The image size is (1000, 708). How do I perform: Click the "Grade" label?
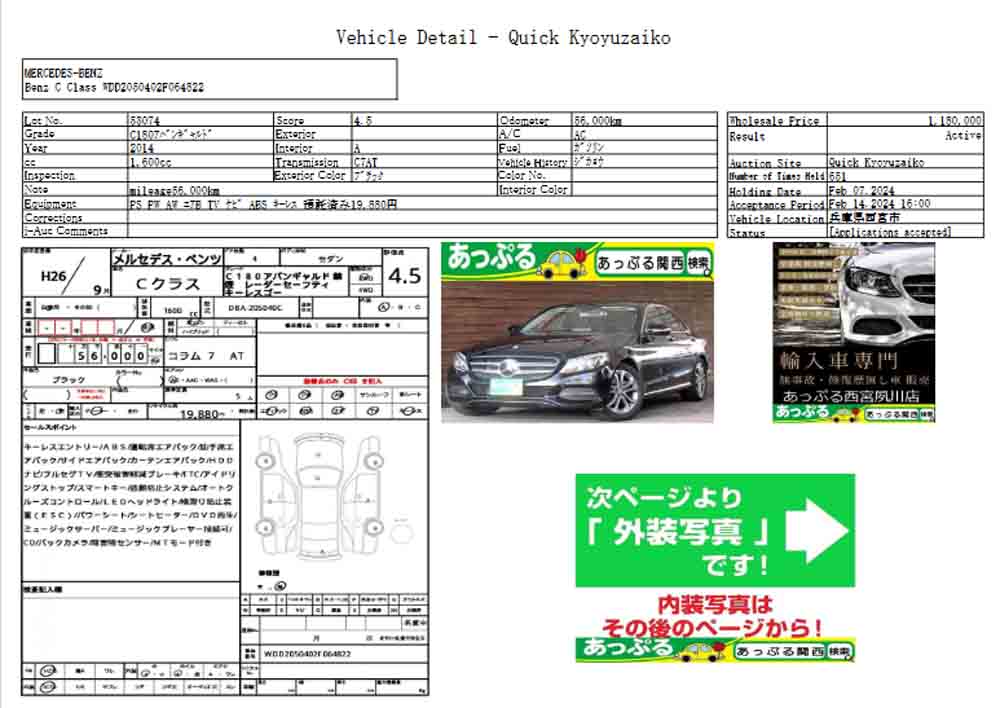click(x=40, y=134)
